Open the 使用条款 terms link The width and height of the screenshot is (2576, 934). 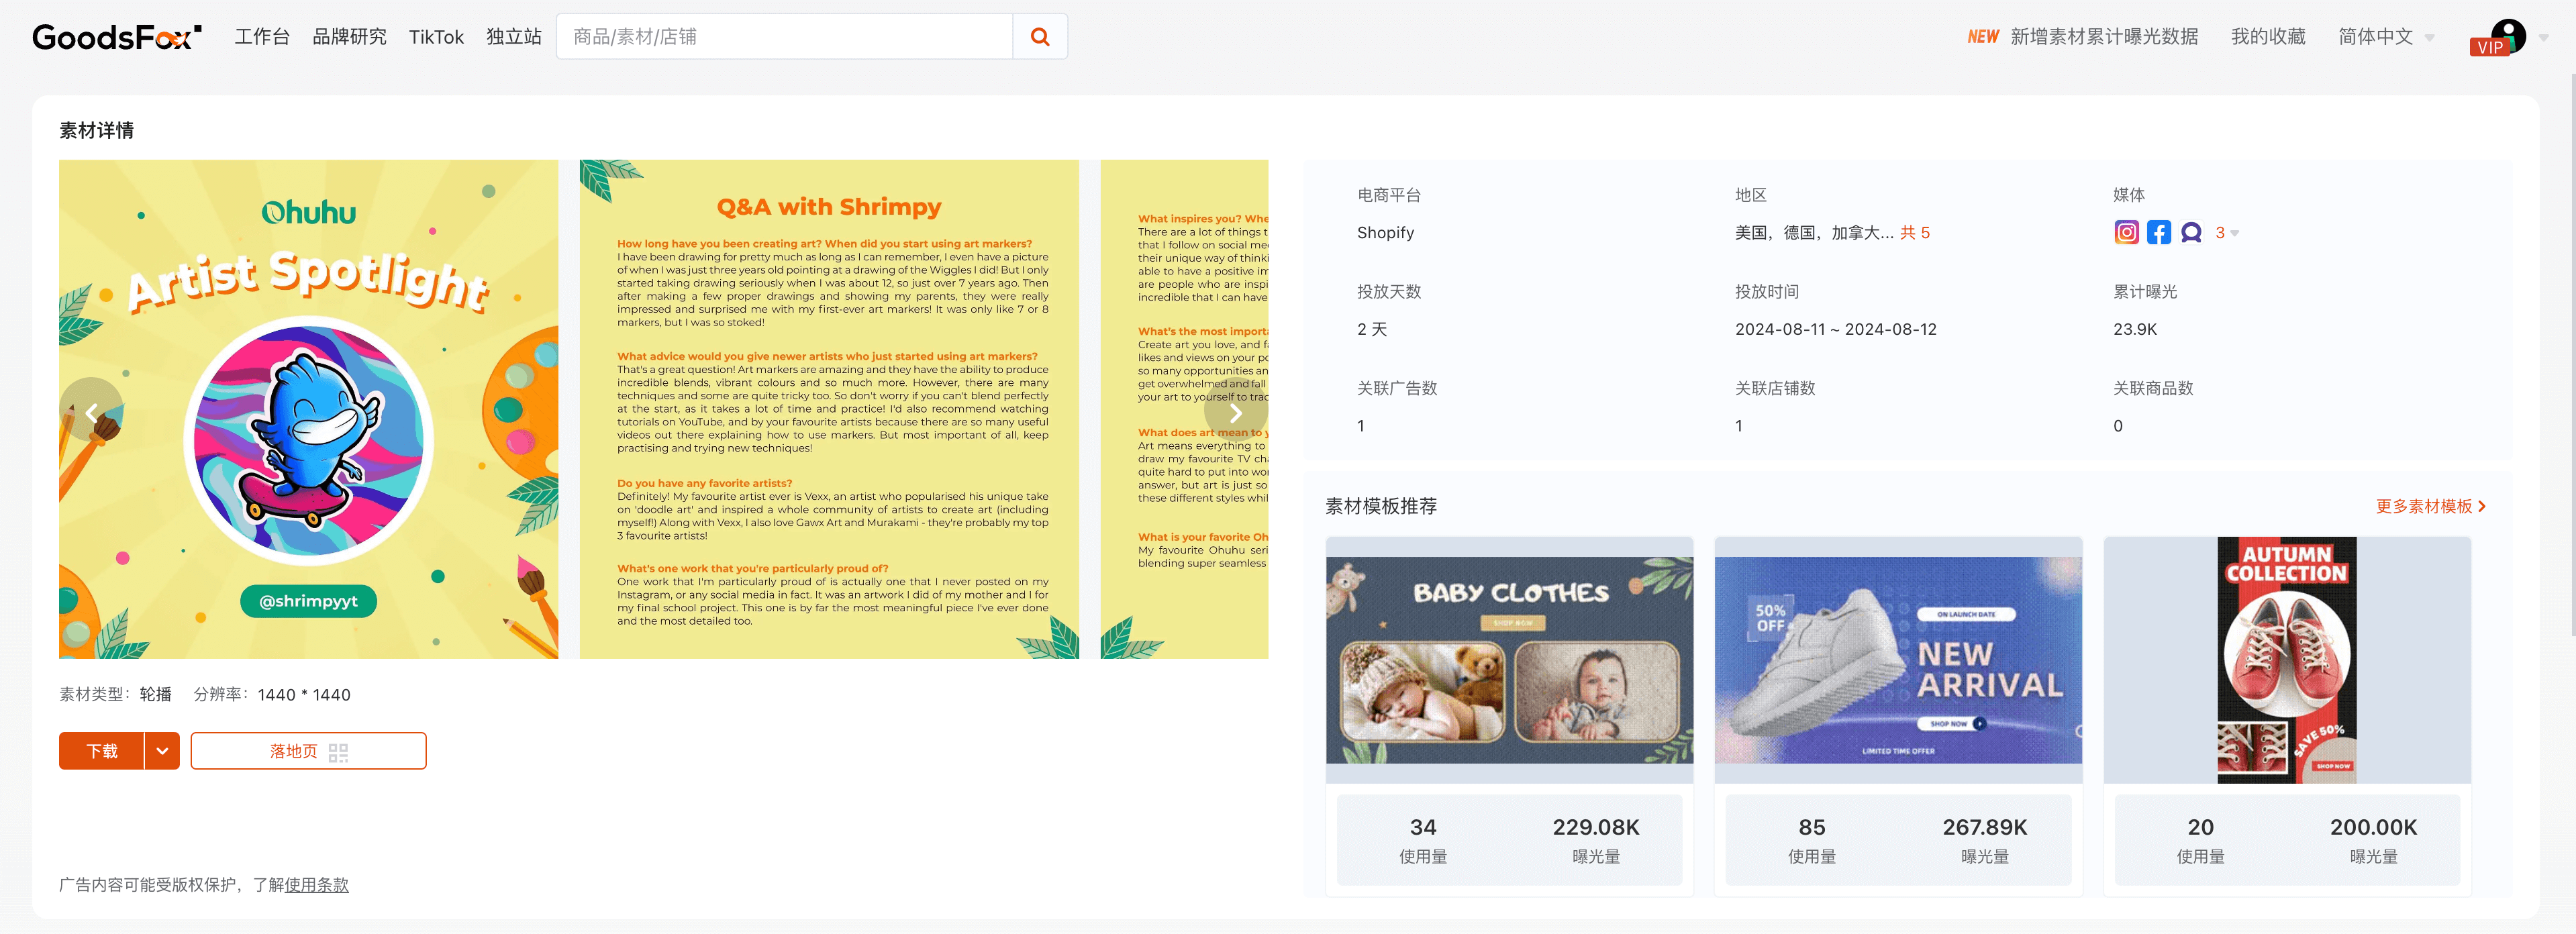click(316, 884)
